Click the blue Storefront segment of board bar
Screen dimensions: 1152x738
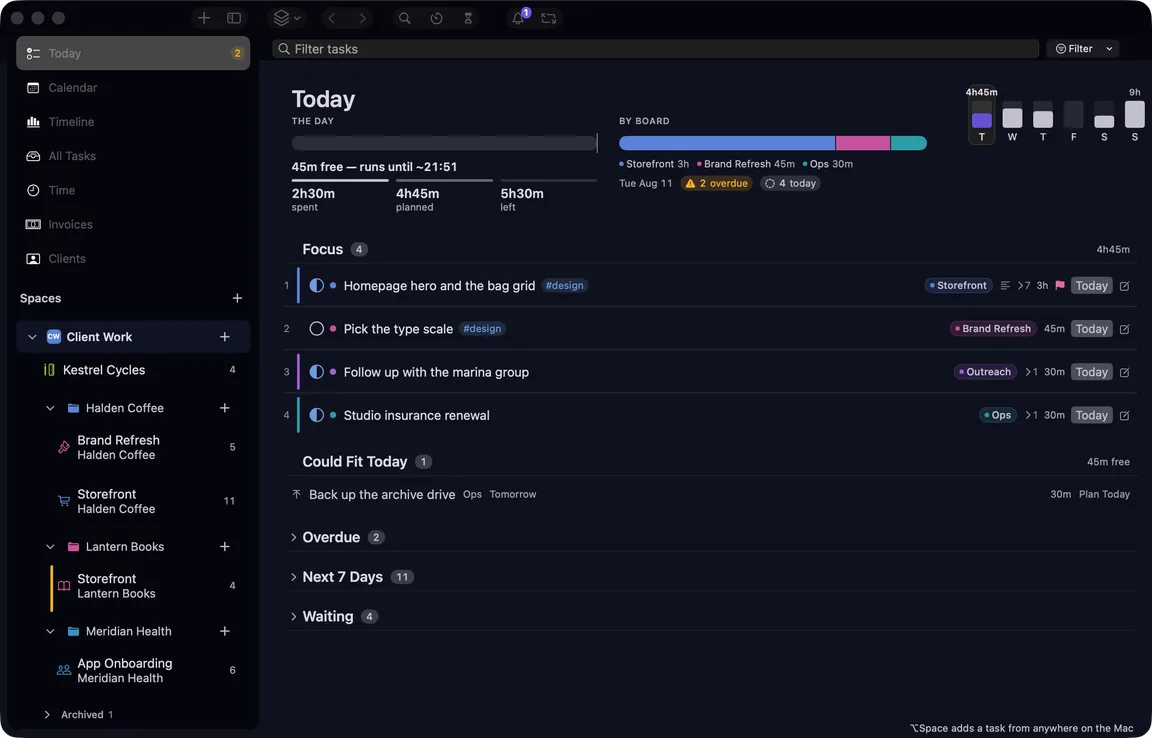tap(727, 143)
